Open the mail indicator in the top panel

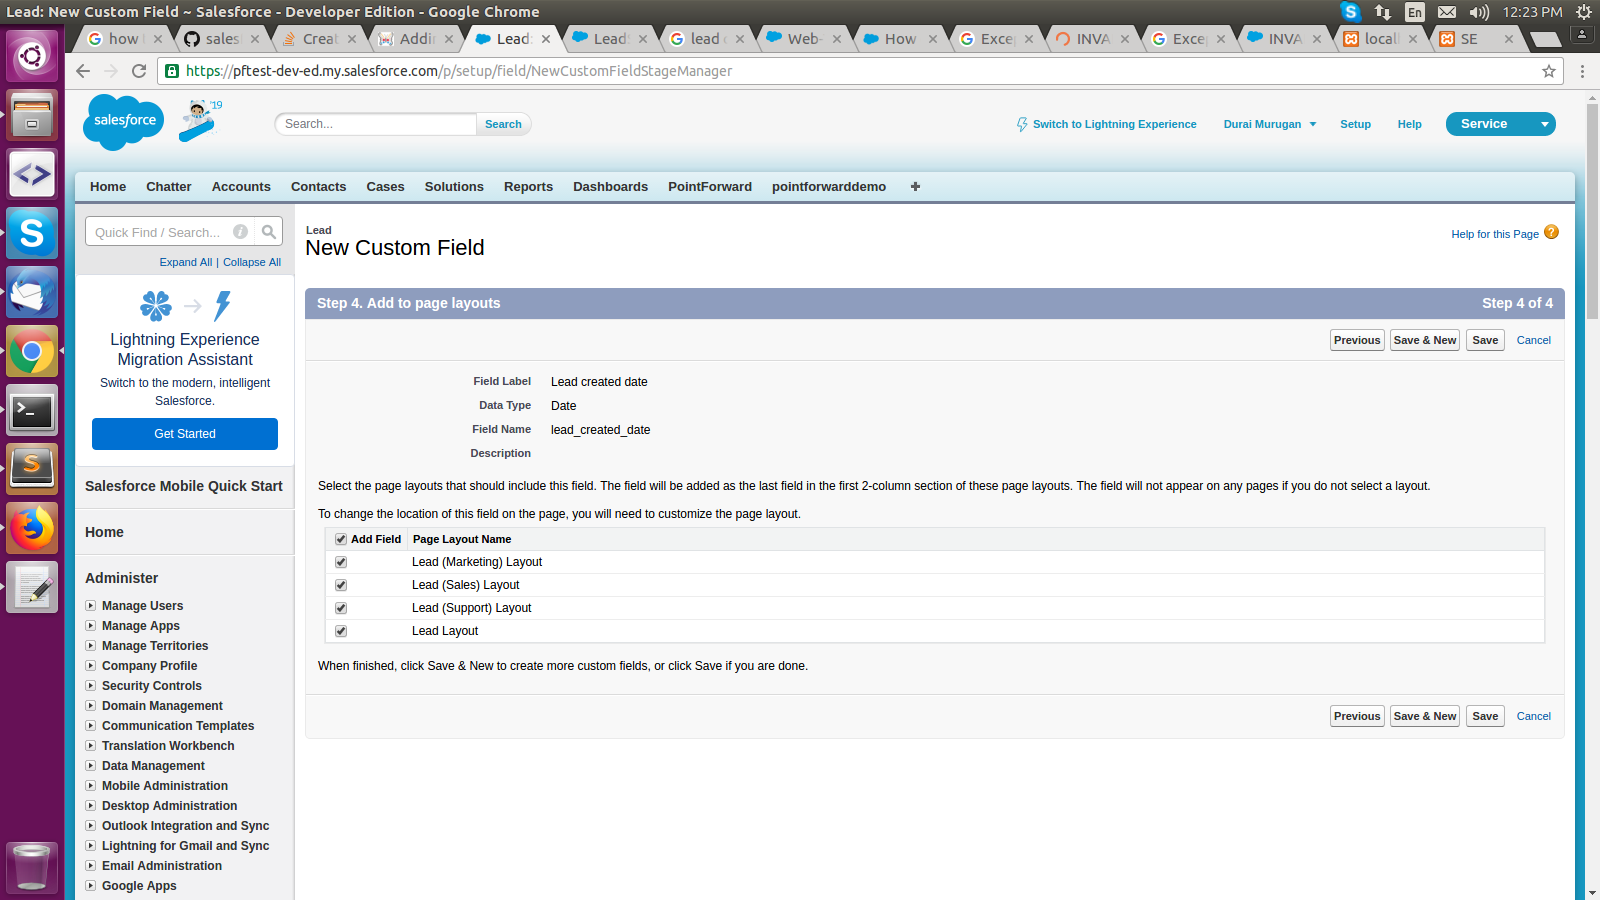1447,12
